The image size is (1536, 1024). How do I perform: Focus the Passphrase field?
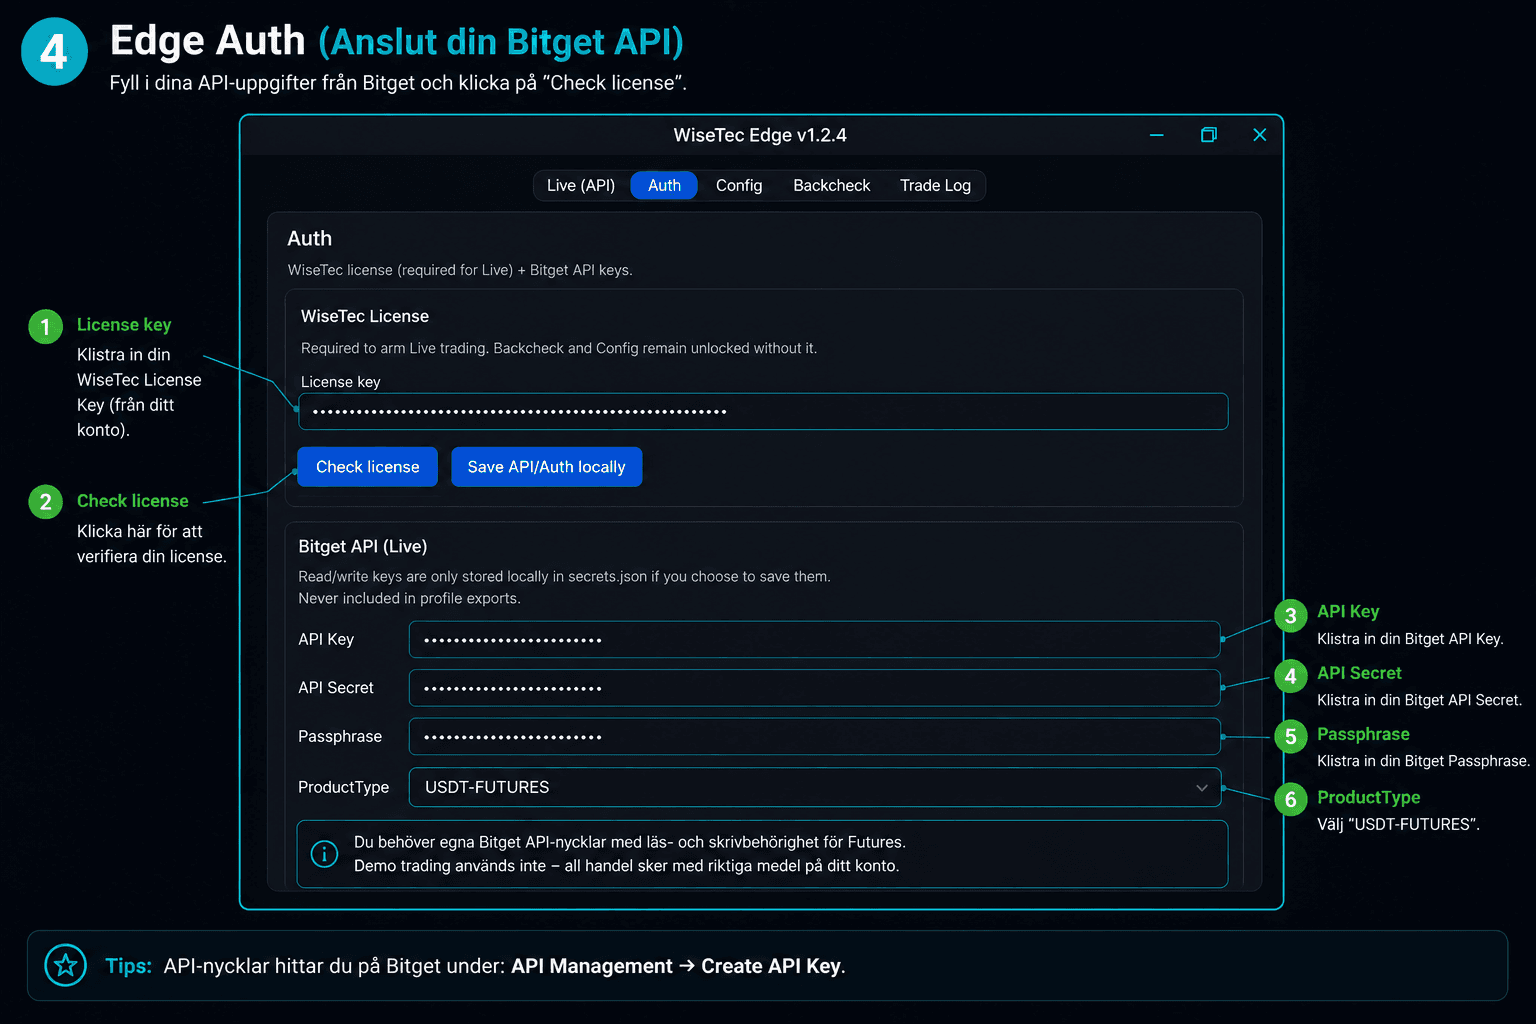click(x=814, y=737)
